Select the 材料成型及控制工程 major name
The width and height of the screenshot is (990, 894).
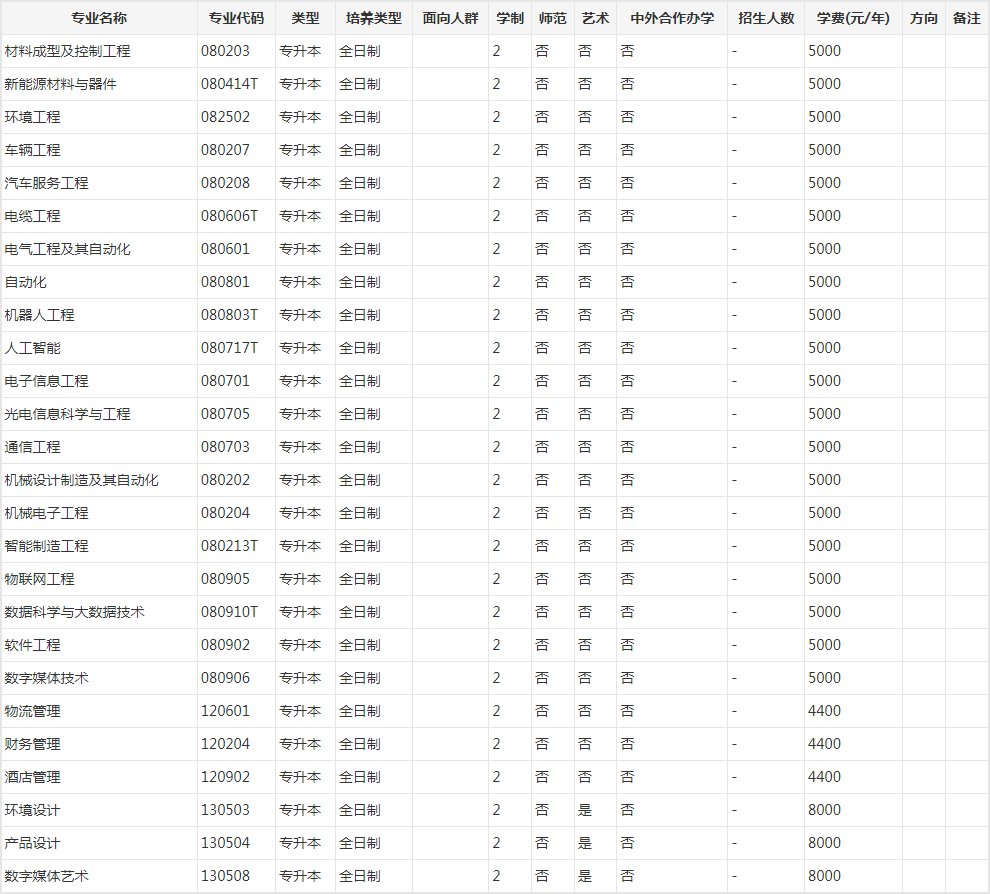tap(68, 51)
